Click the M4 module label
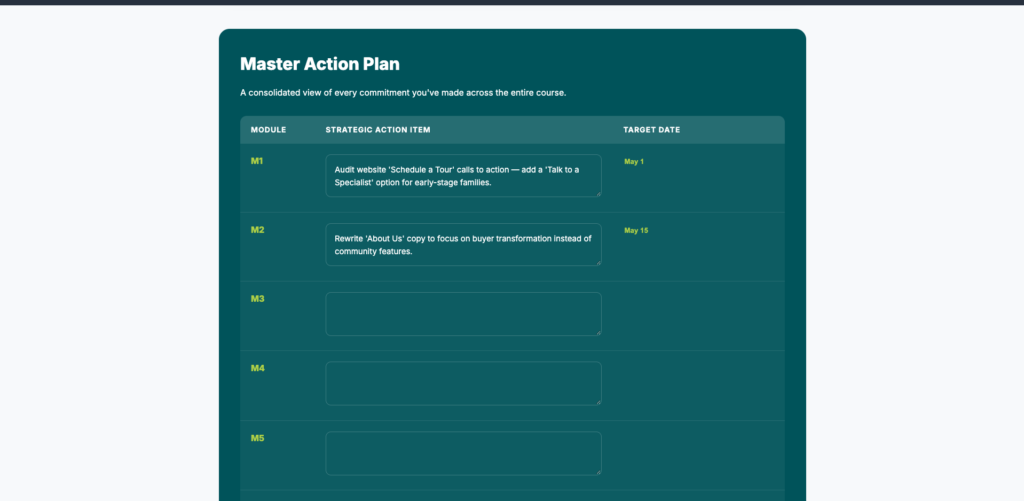Image resolution: width=1024 pixels, height=501 pixels. pos(257,368)
